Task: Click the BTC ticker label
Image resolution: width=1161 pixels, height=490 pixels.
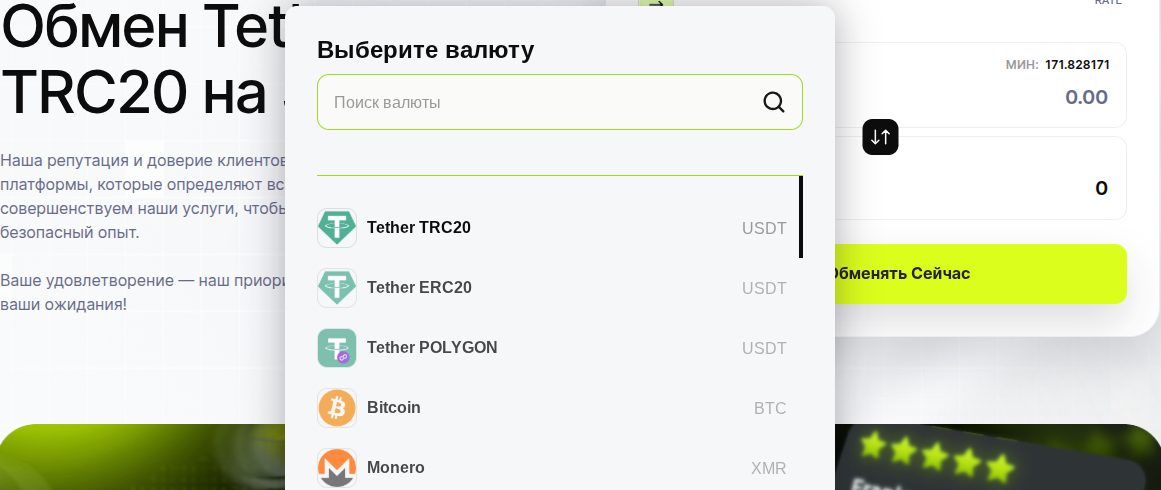Action: click(769, 408)
